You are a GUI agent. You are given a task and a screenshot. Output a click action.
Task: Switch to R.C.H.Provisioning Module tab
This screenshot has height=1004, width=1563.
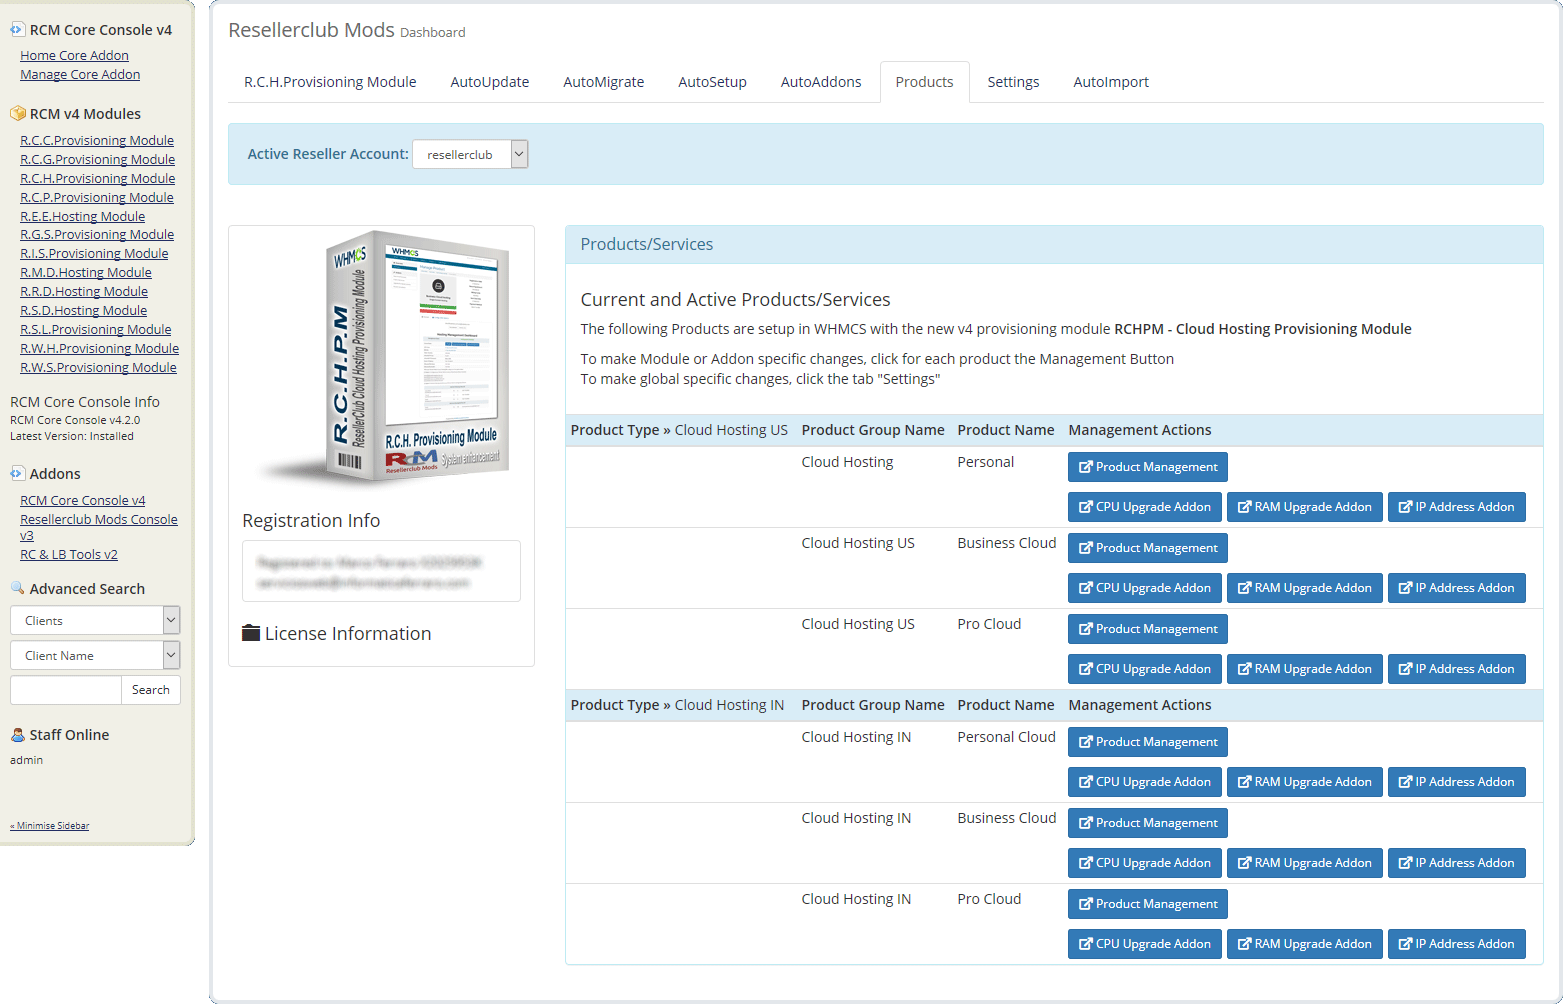(330, 82)
